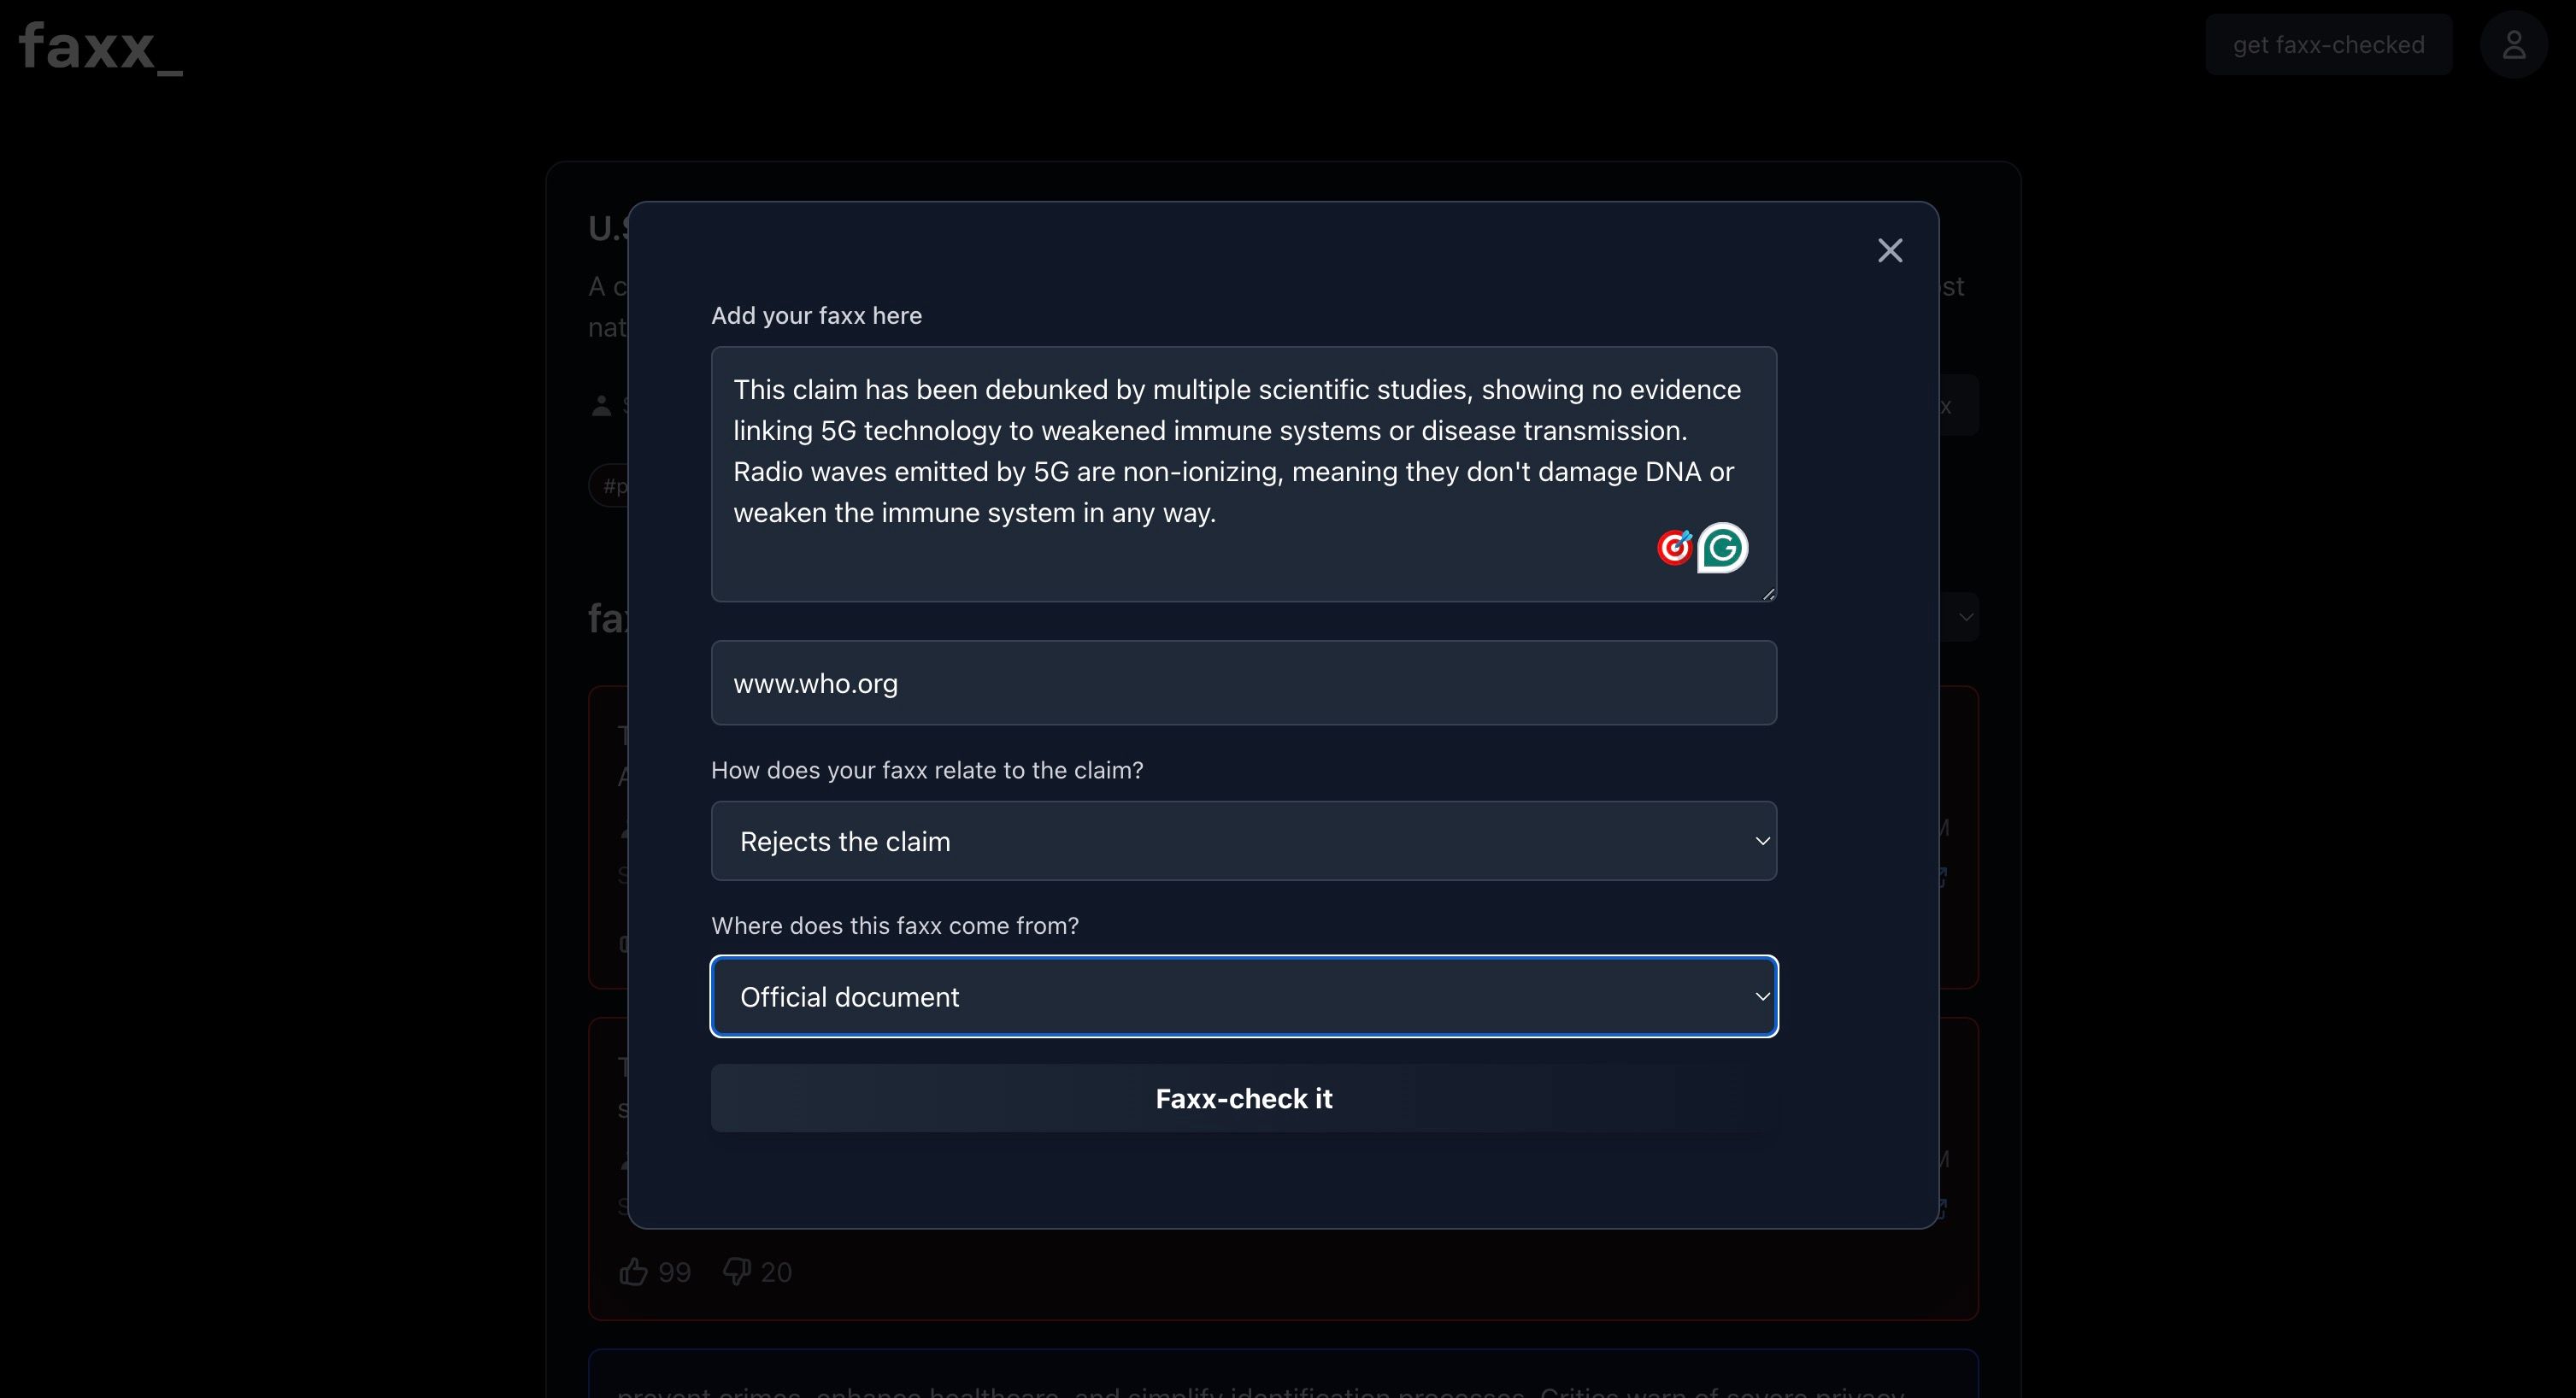Click the get faxx-checked button top right

tap(2328, 43)
